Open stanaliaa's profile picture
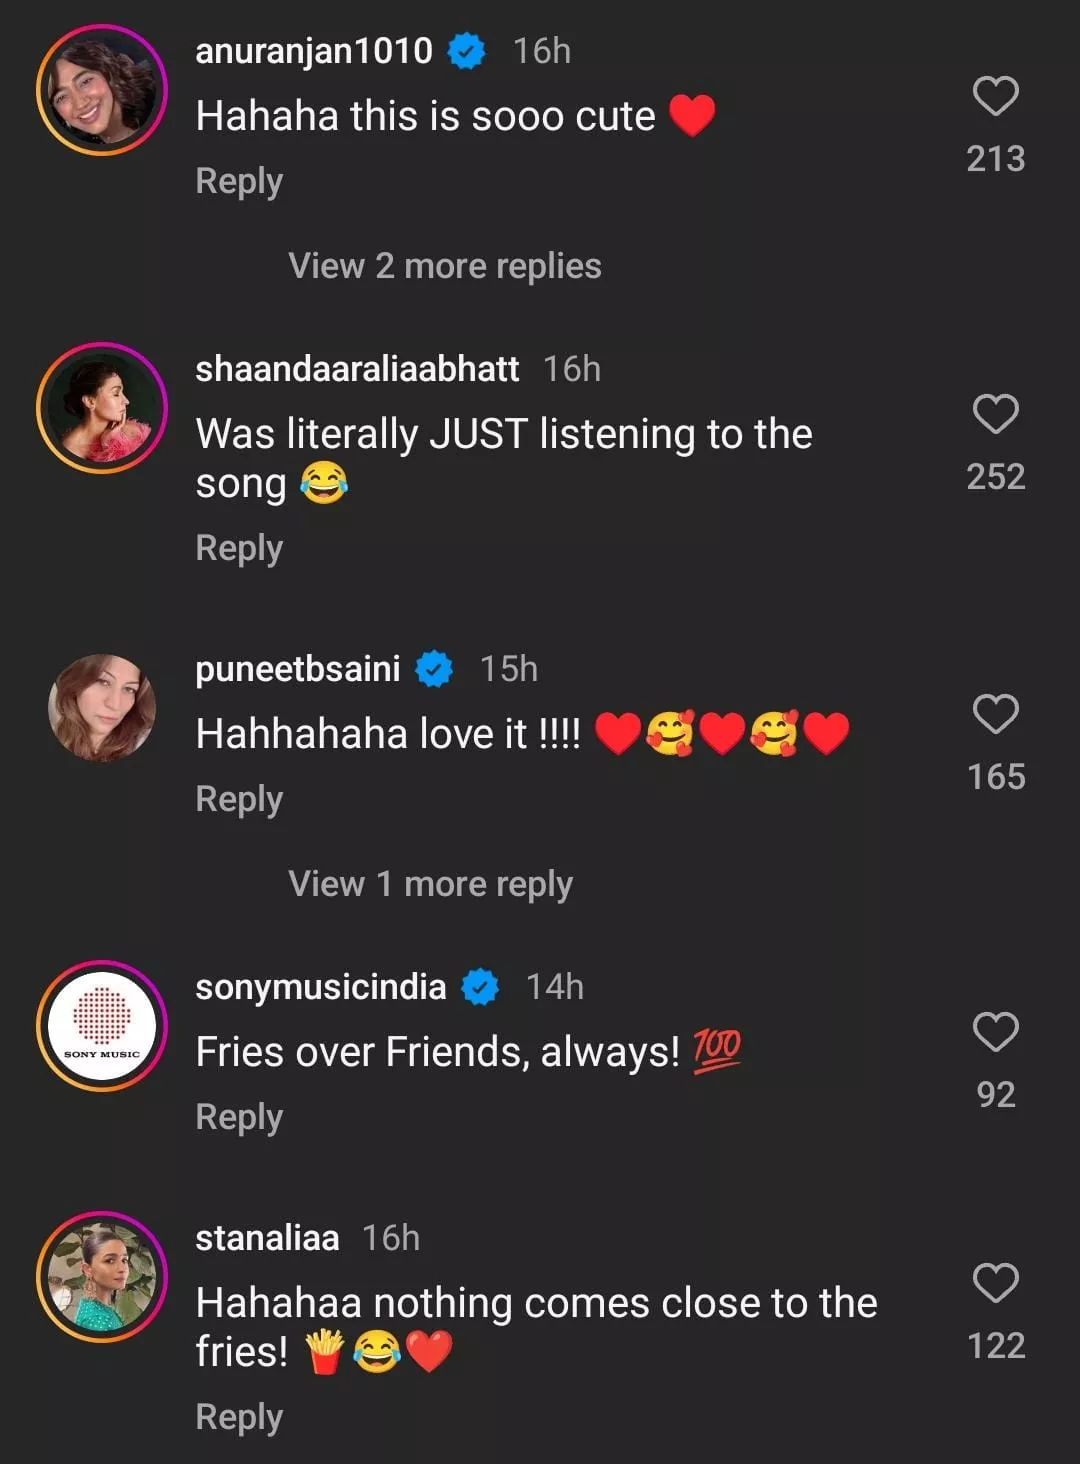Image resolution: width=1080 pixels, height=1464 pixels. pyautogui.click(x=102, y=1277)
